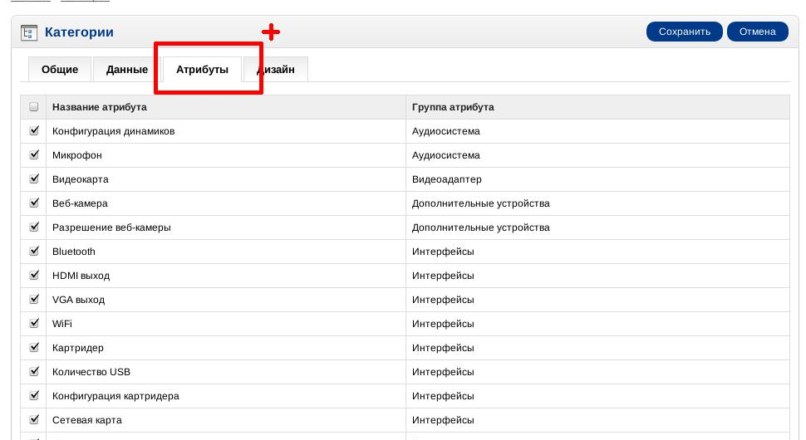Screen dimensions: 806x440
Task: Toggle Разрешение веб-камеры checkbox
Action: pos(35,227)
